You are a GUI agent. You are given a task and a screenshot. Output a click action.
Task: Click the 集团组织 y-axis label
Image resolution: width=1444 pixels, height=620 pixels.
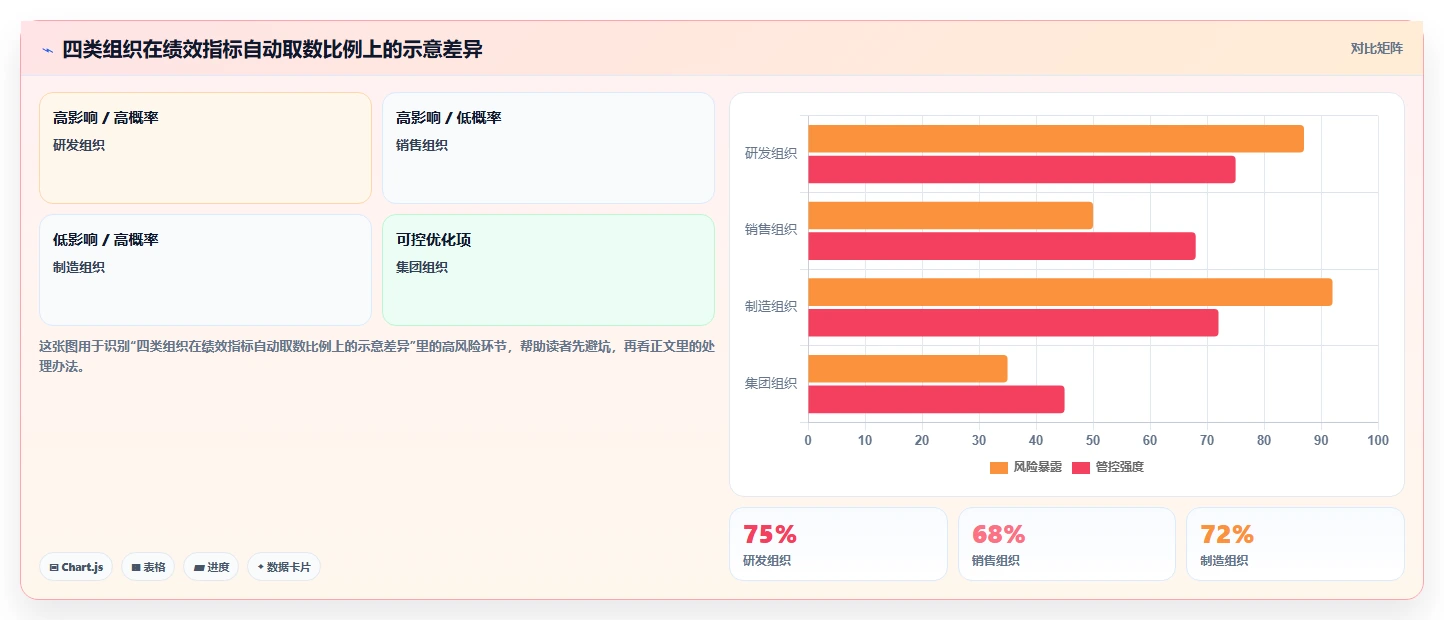click(x=771, y=383)
